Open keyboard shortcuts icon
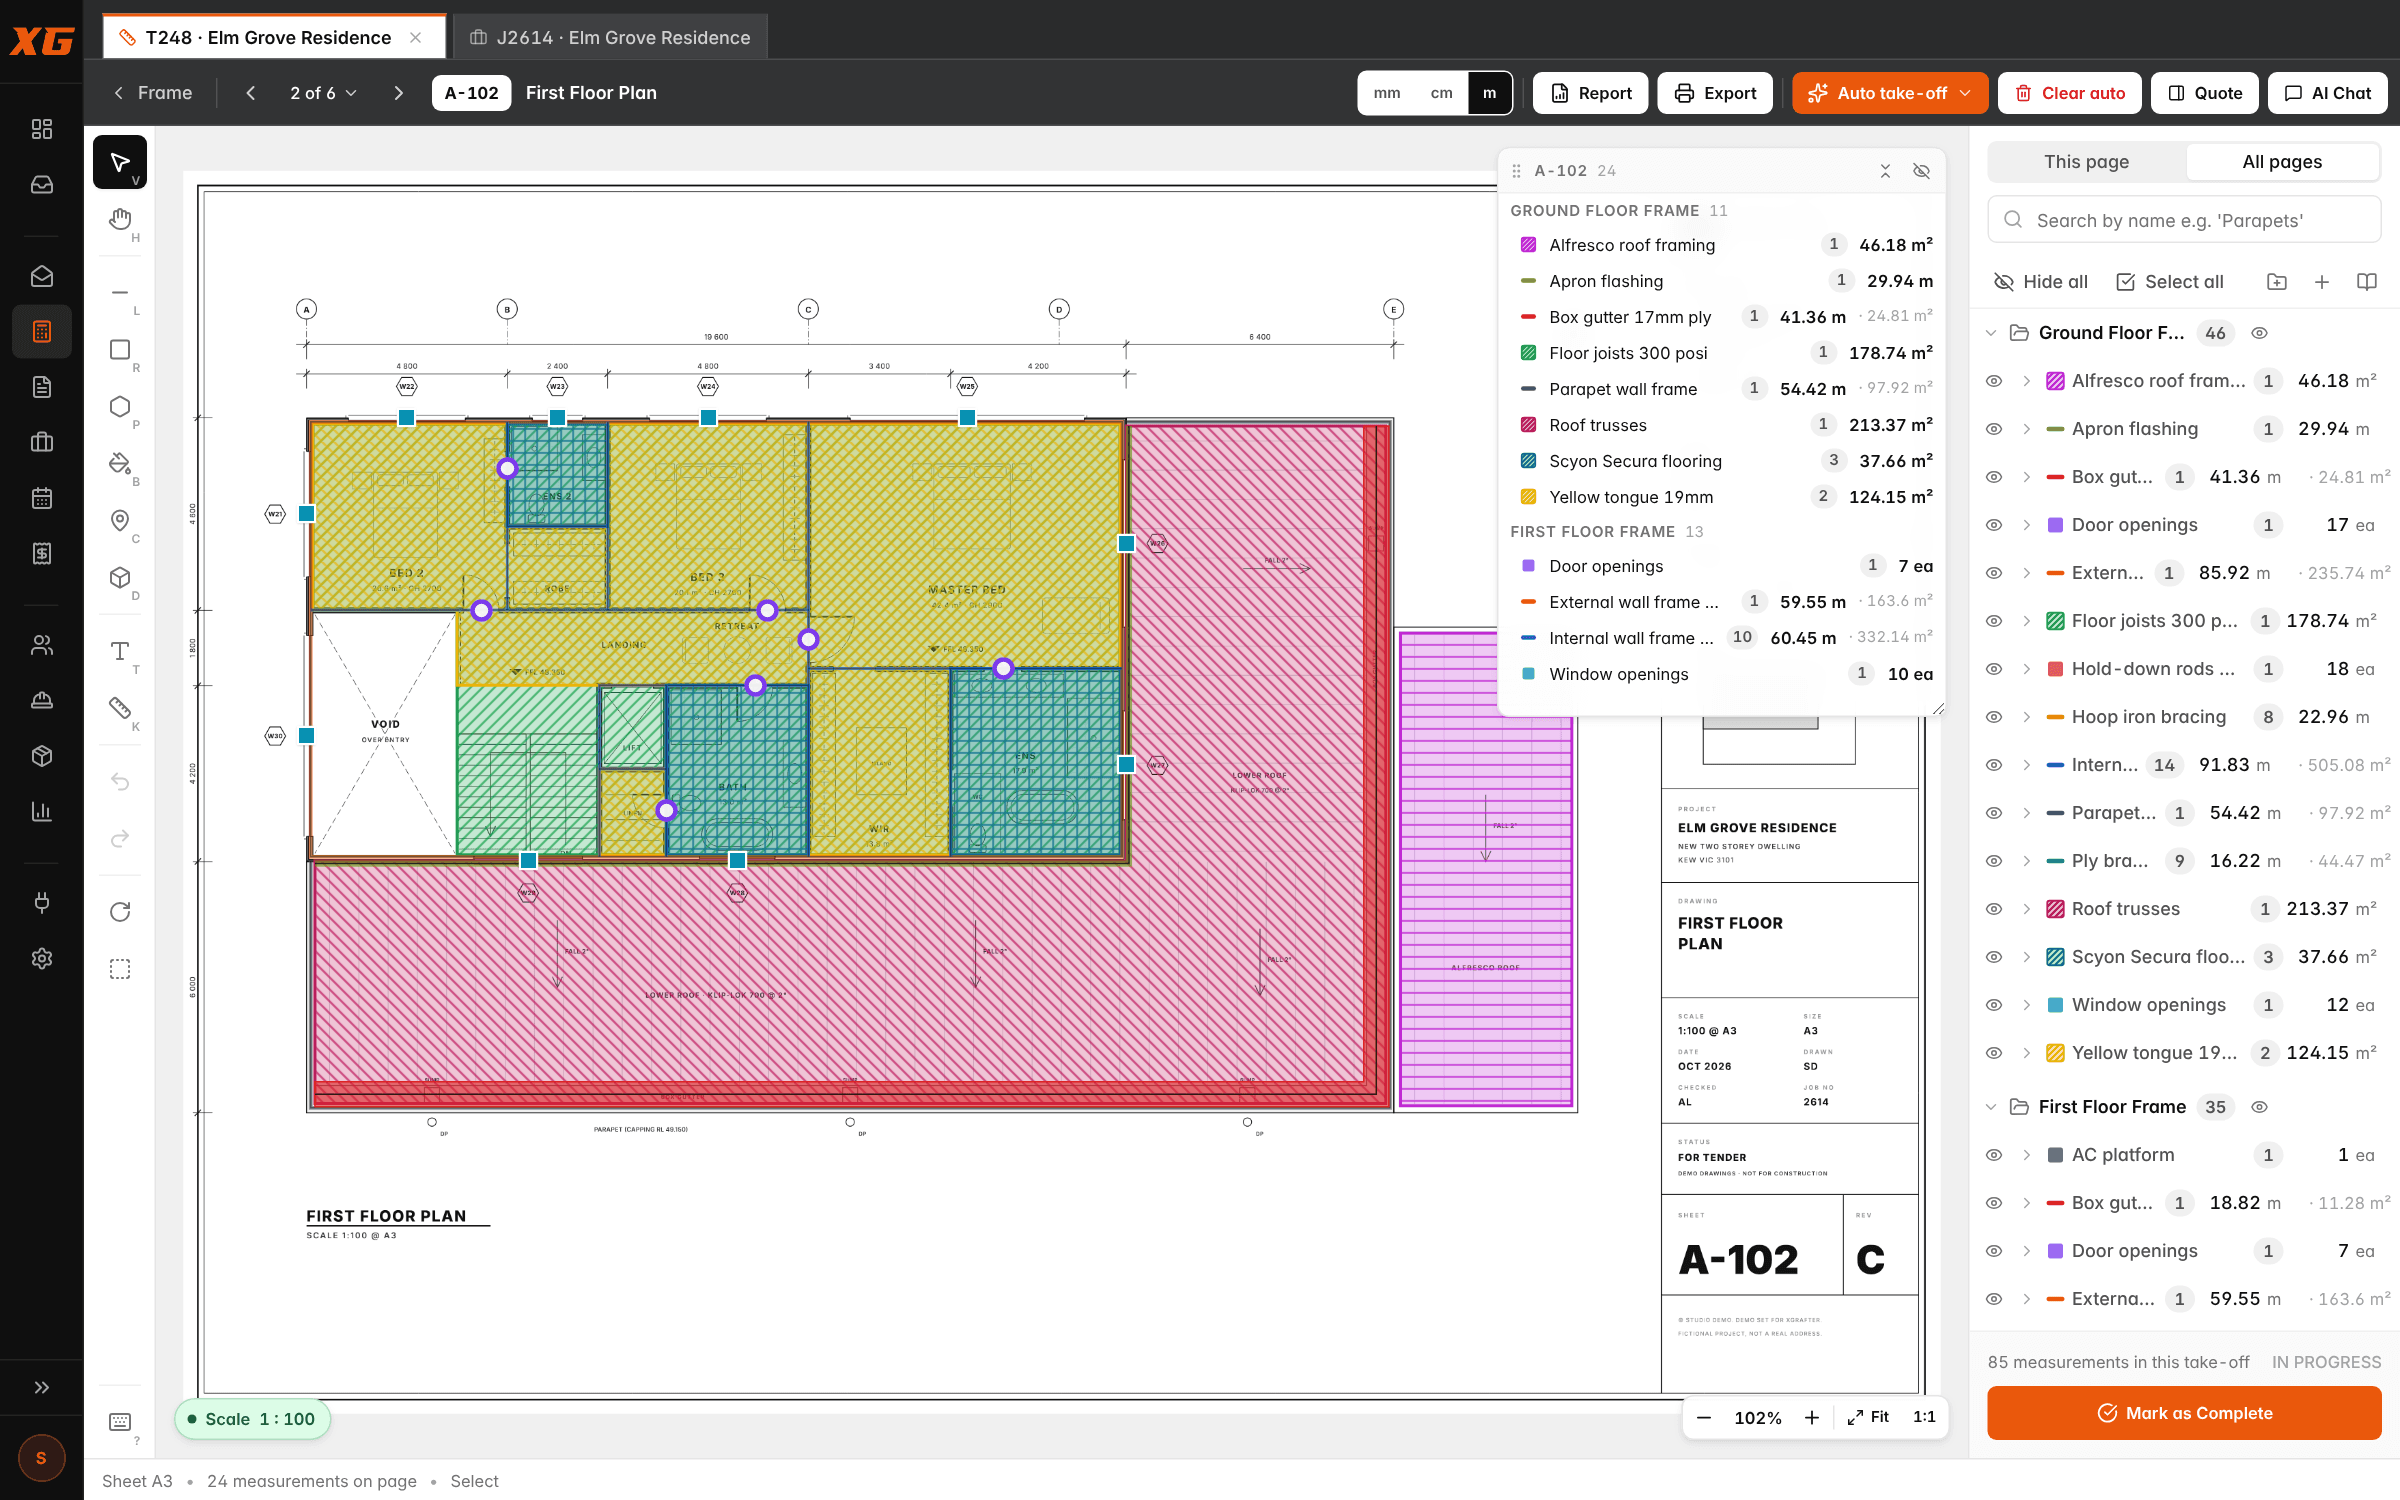Viewport: 2400px width, 1500px height. click(120, 1421)
